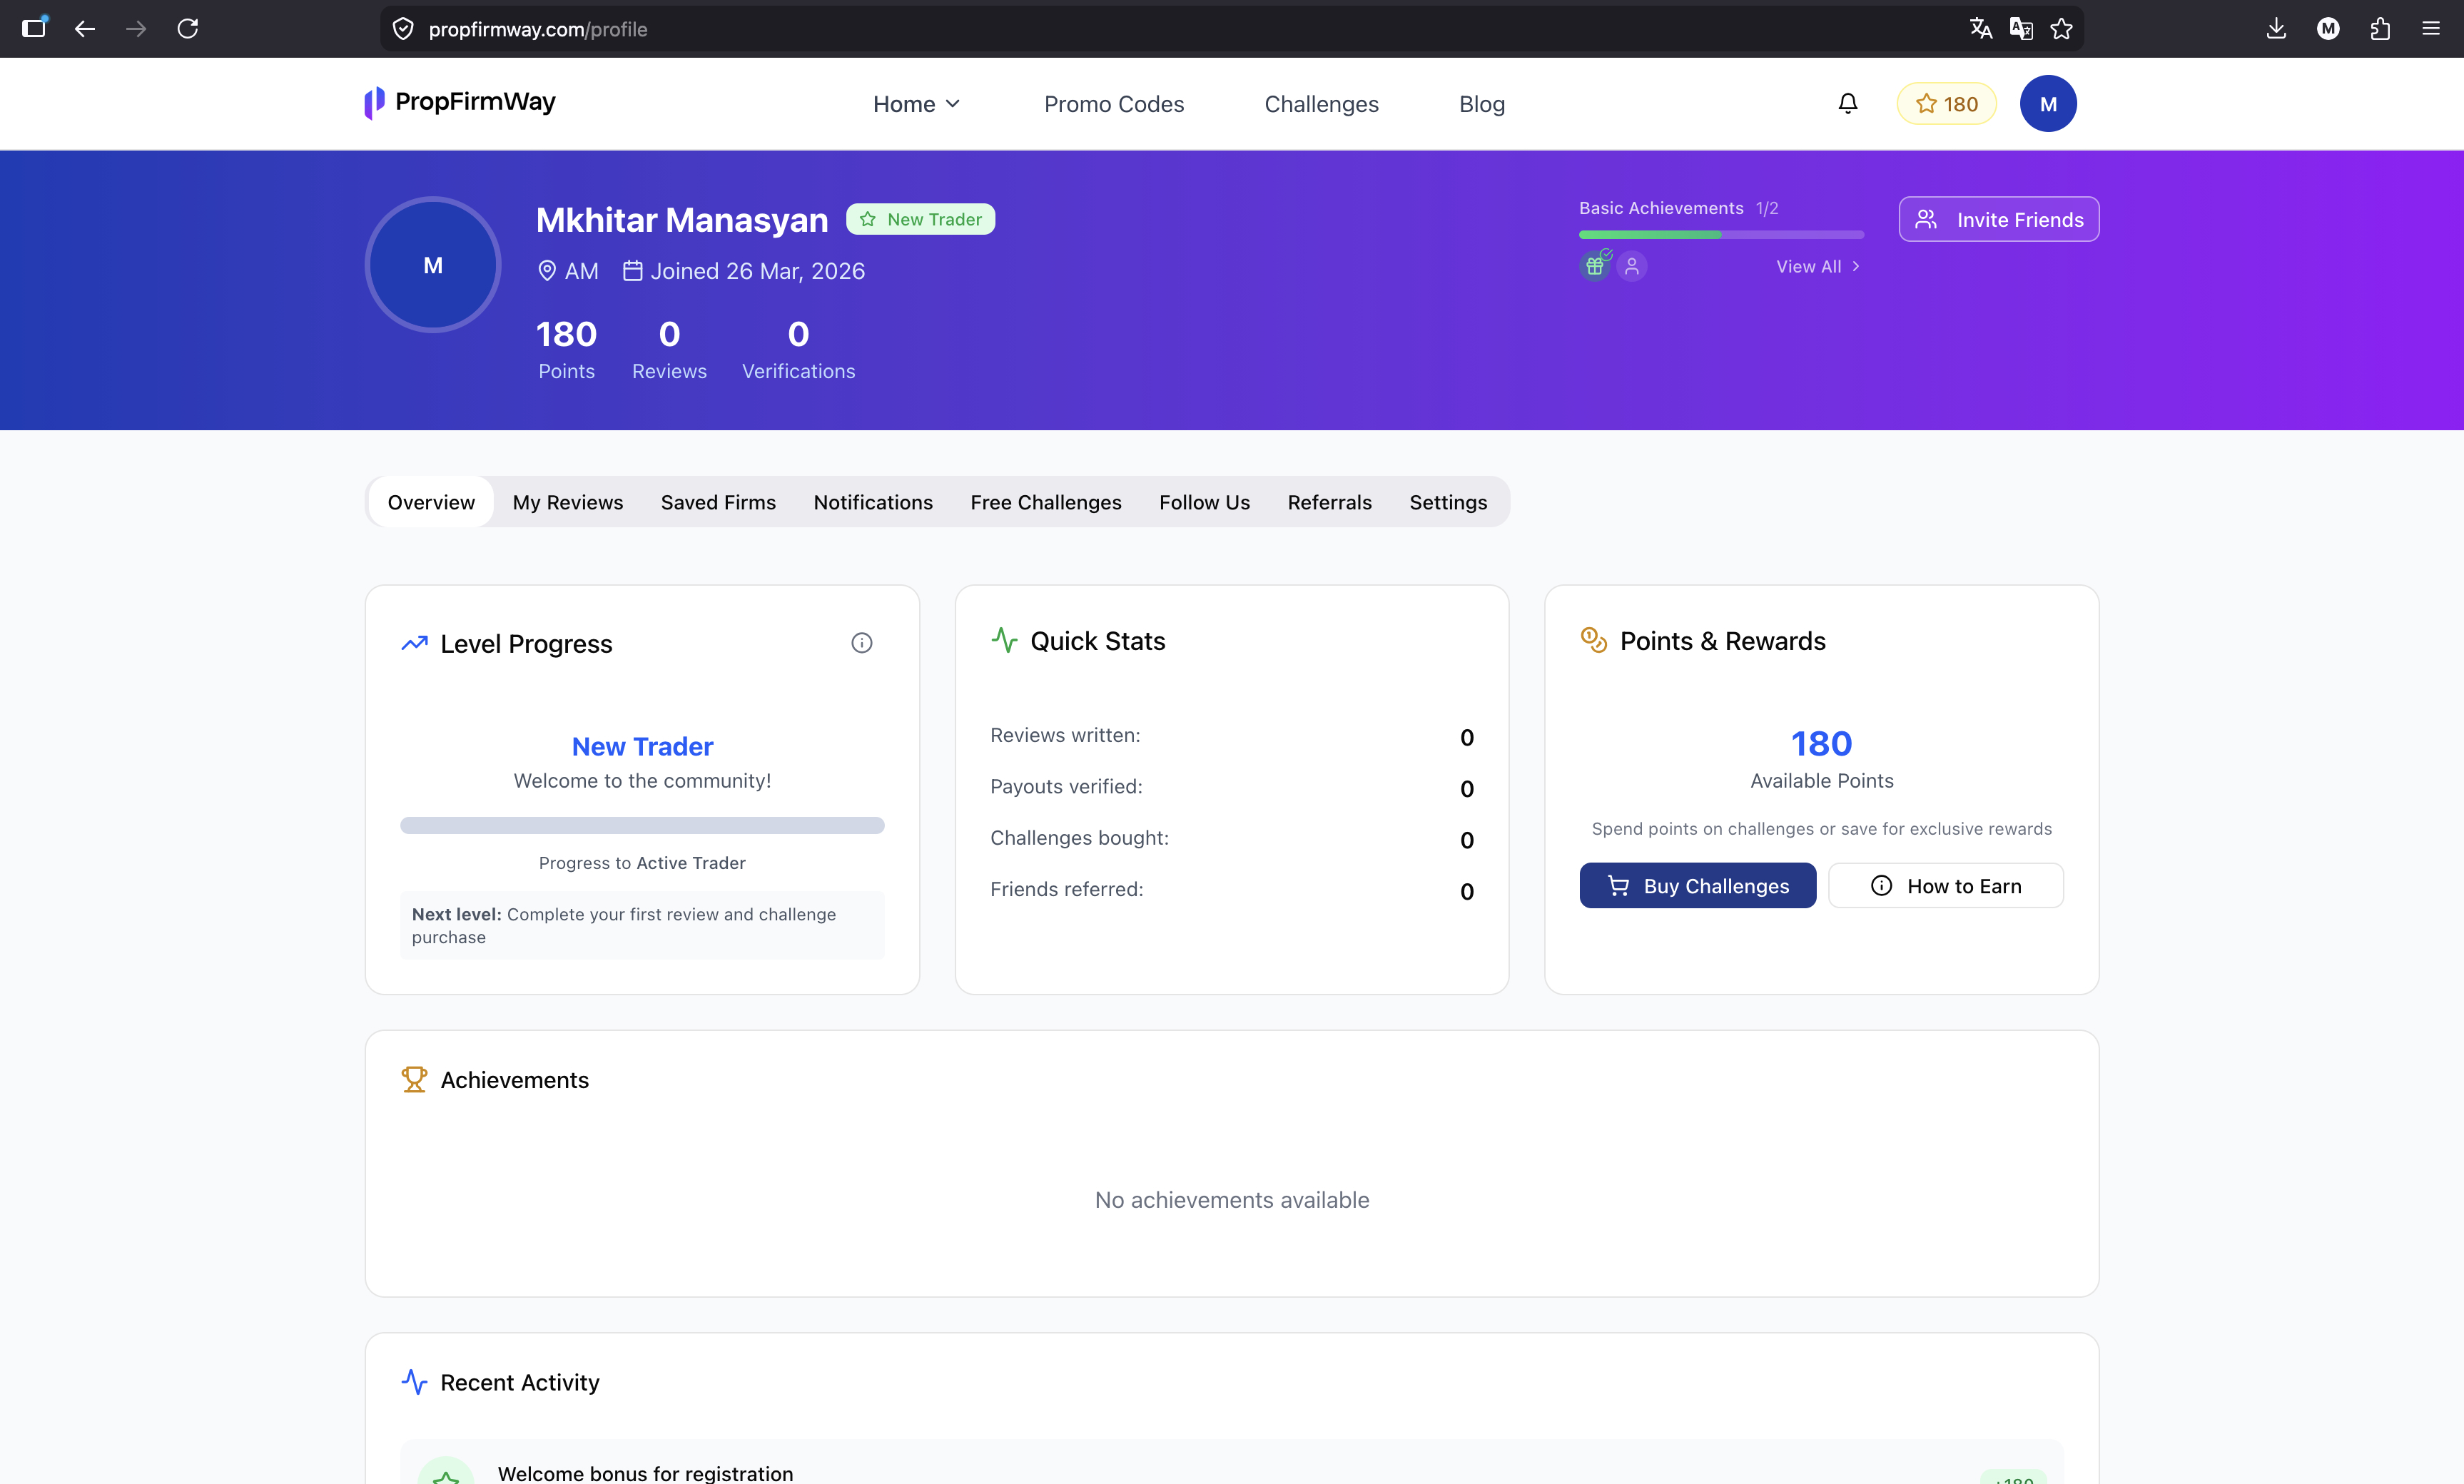Click the Payouts verified stat row
Screen dimensions: 2464x1484
[x=1231, y=788]
